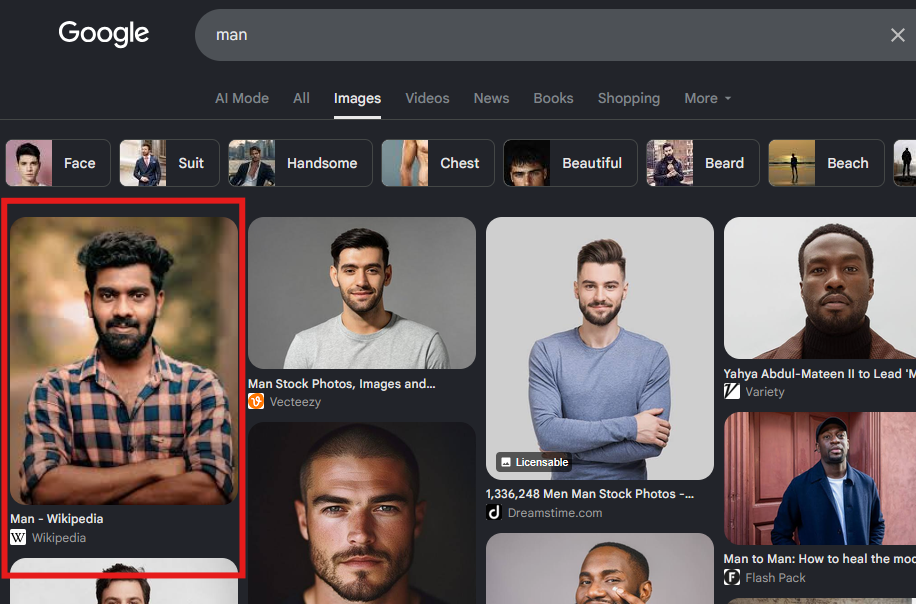The width and height of the screenshot is (916, 604).
Task: Click the Vecteezy source icon
Action: coord(256,401)
